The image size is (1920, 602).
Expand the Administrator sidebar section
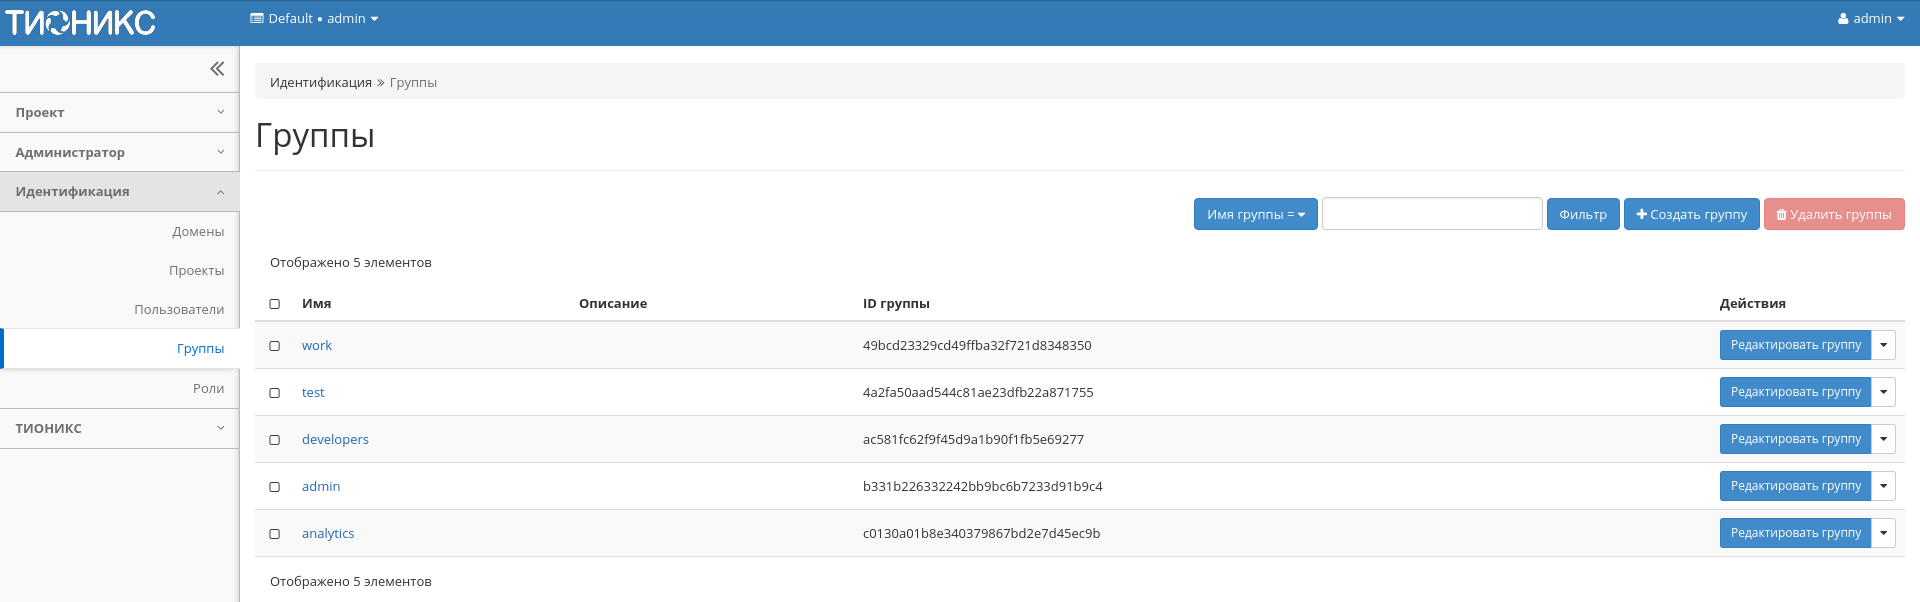[119, 153]
